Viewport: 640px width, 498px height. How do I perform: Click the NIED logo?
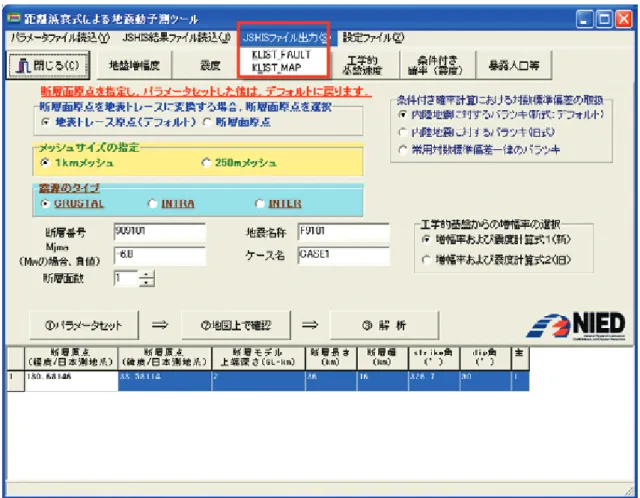point(576,326)
